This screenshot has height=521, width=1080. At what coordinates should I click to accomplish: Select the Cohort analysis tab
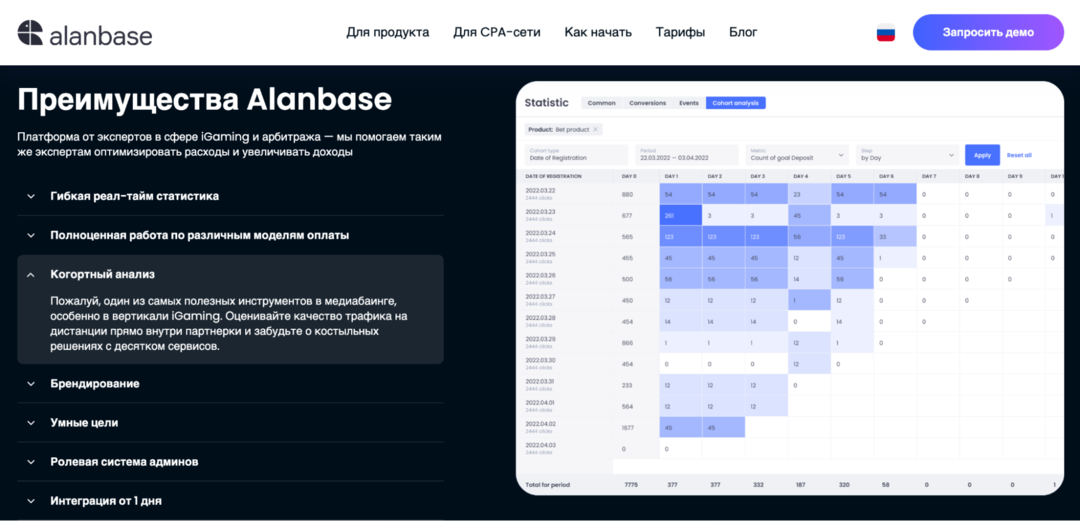point(735,103)
